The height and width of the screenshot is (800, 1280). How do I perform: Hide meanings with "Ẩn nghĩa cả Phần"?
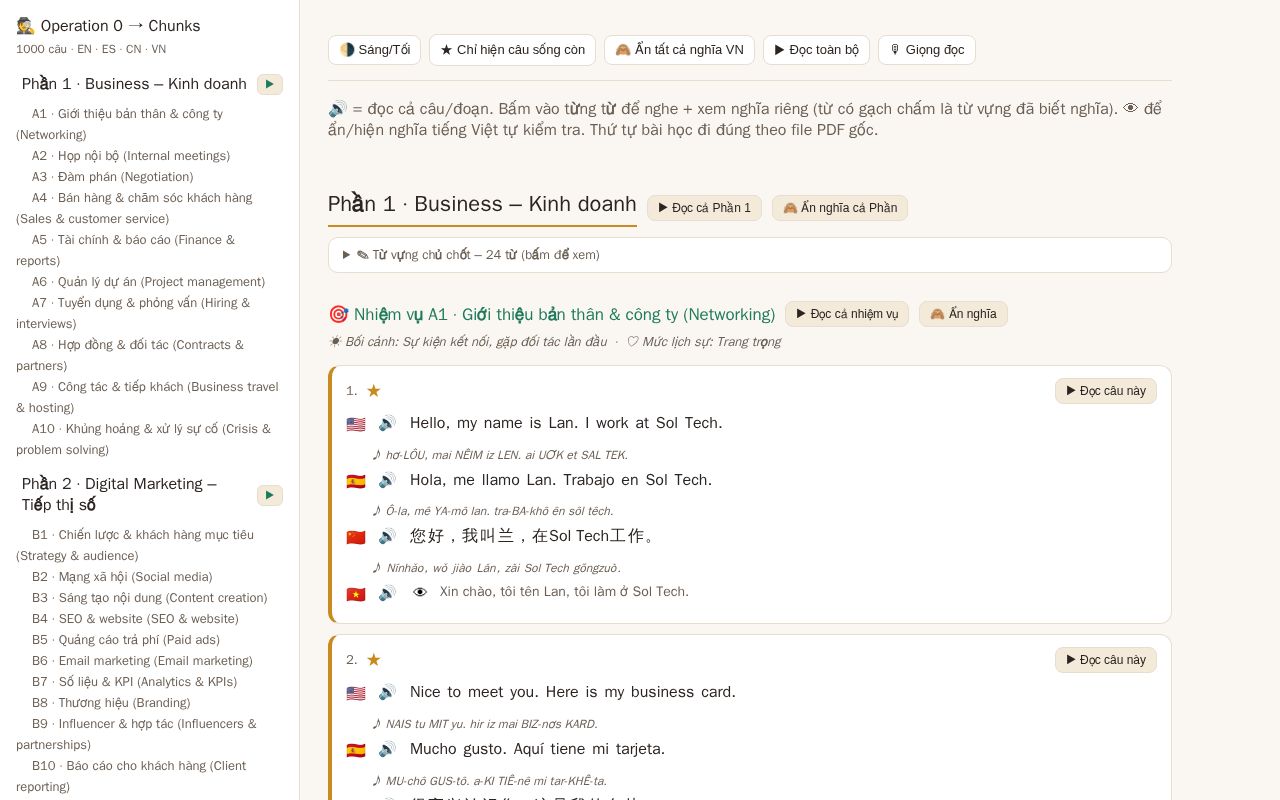click(840, 208)
